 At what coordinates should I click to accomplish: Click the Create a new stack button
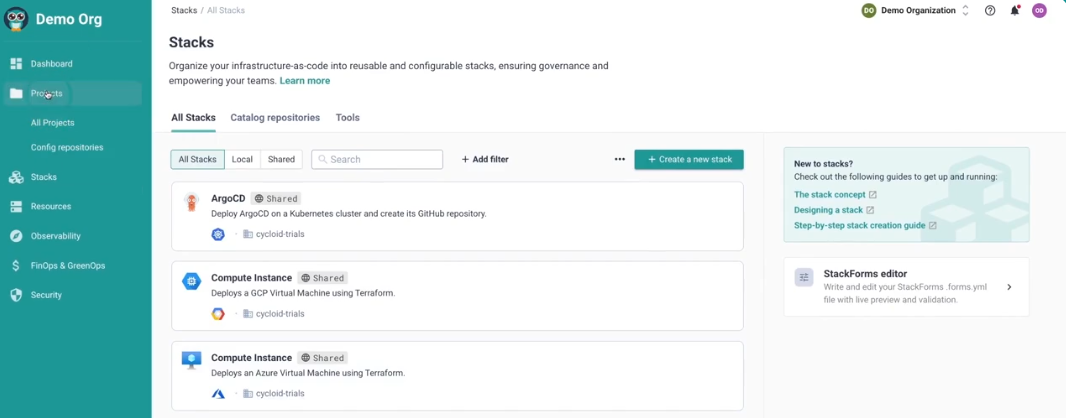tap(689, 159)
